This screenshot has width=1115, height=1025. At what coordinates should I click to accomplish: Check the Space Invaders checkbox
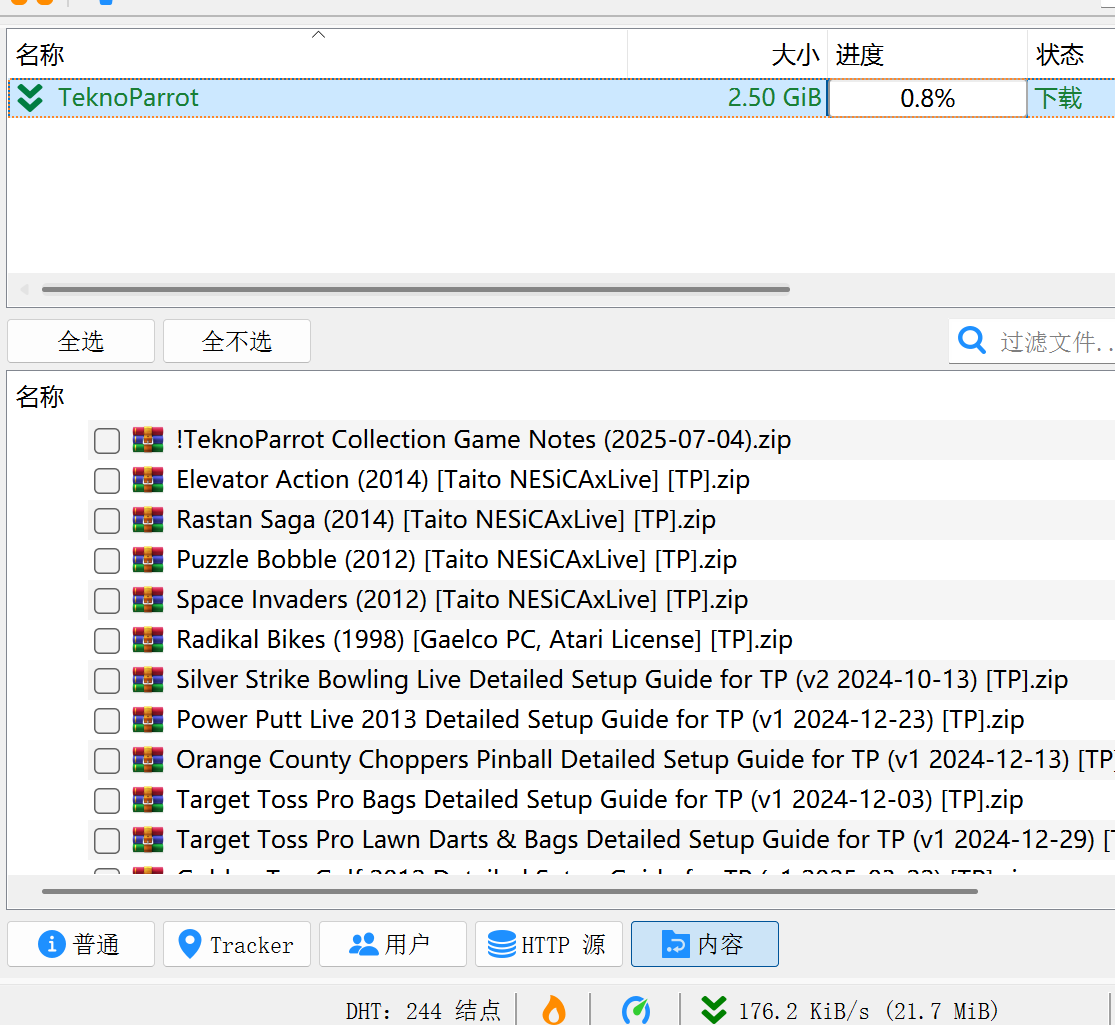(x=107, y=600)
